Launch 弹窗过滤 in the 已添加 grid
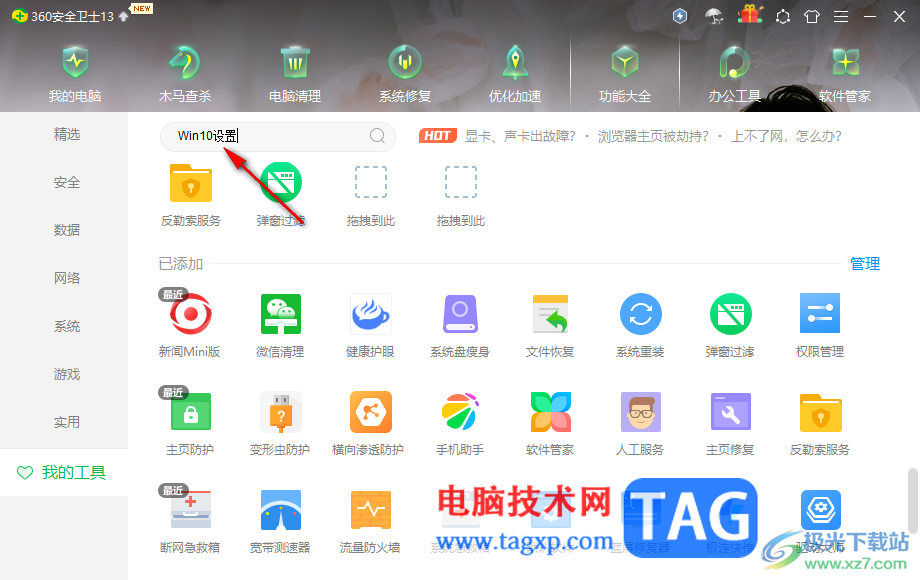The height and width of the screenshot is (580, 920). coord(730,324)
